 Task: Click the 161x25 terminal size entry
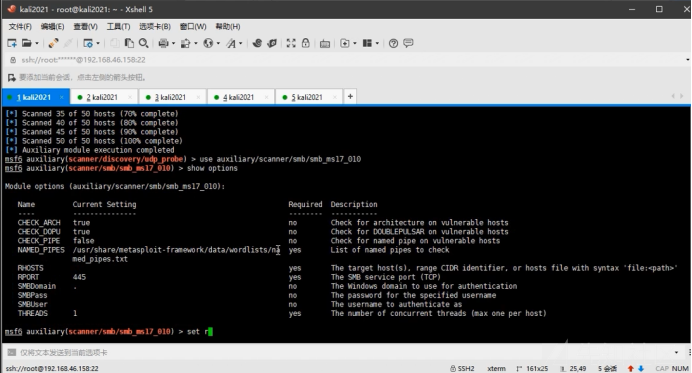pyautogui.click(x=532, y=368)
